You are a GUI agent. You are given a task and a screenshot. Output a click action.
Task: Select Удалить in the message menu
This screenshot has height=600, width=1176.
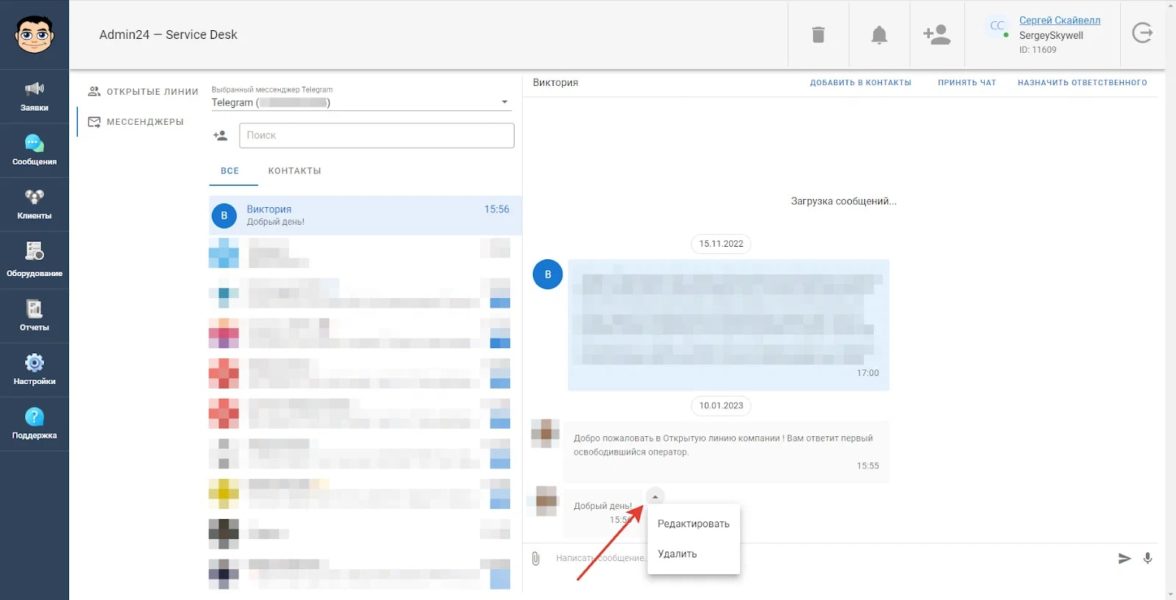677,554
